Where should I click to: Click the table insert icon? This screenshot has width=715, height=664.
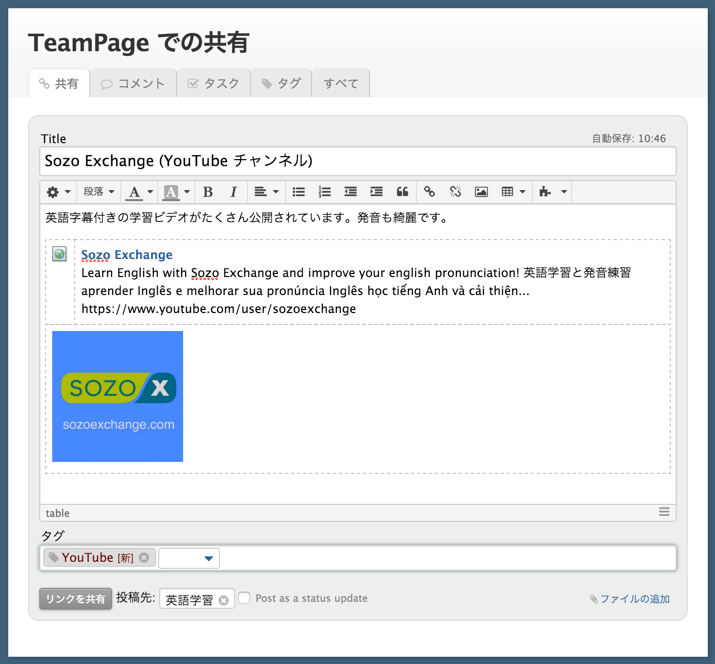(507, 192)
